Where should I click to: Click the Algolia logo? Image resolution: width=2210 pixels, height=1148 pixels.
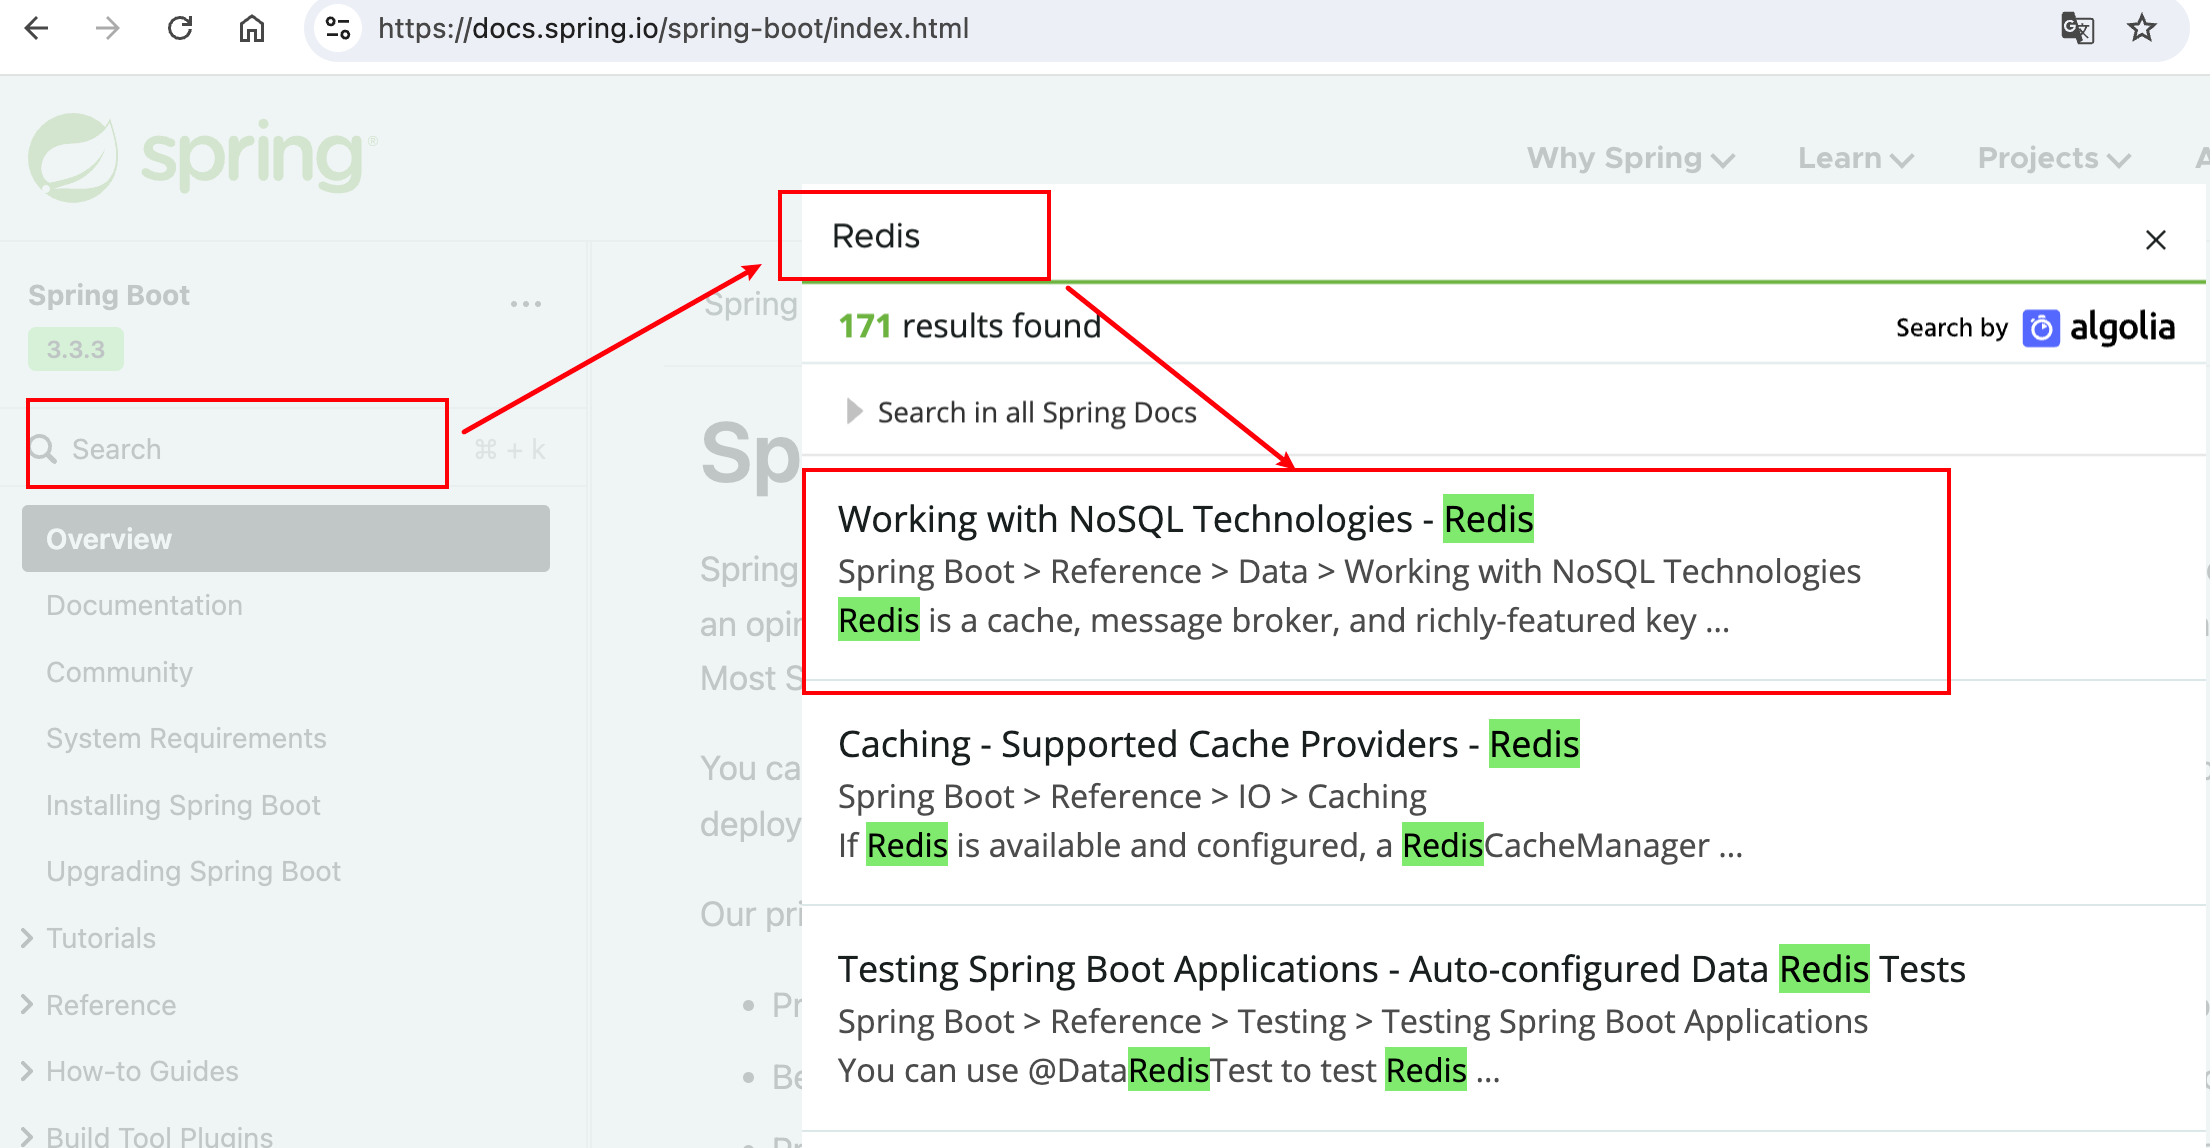click(2098, 327)
